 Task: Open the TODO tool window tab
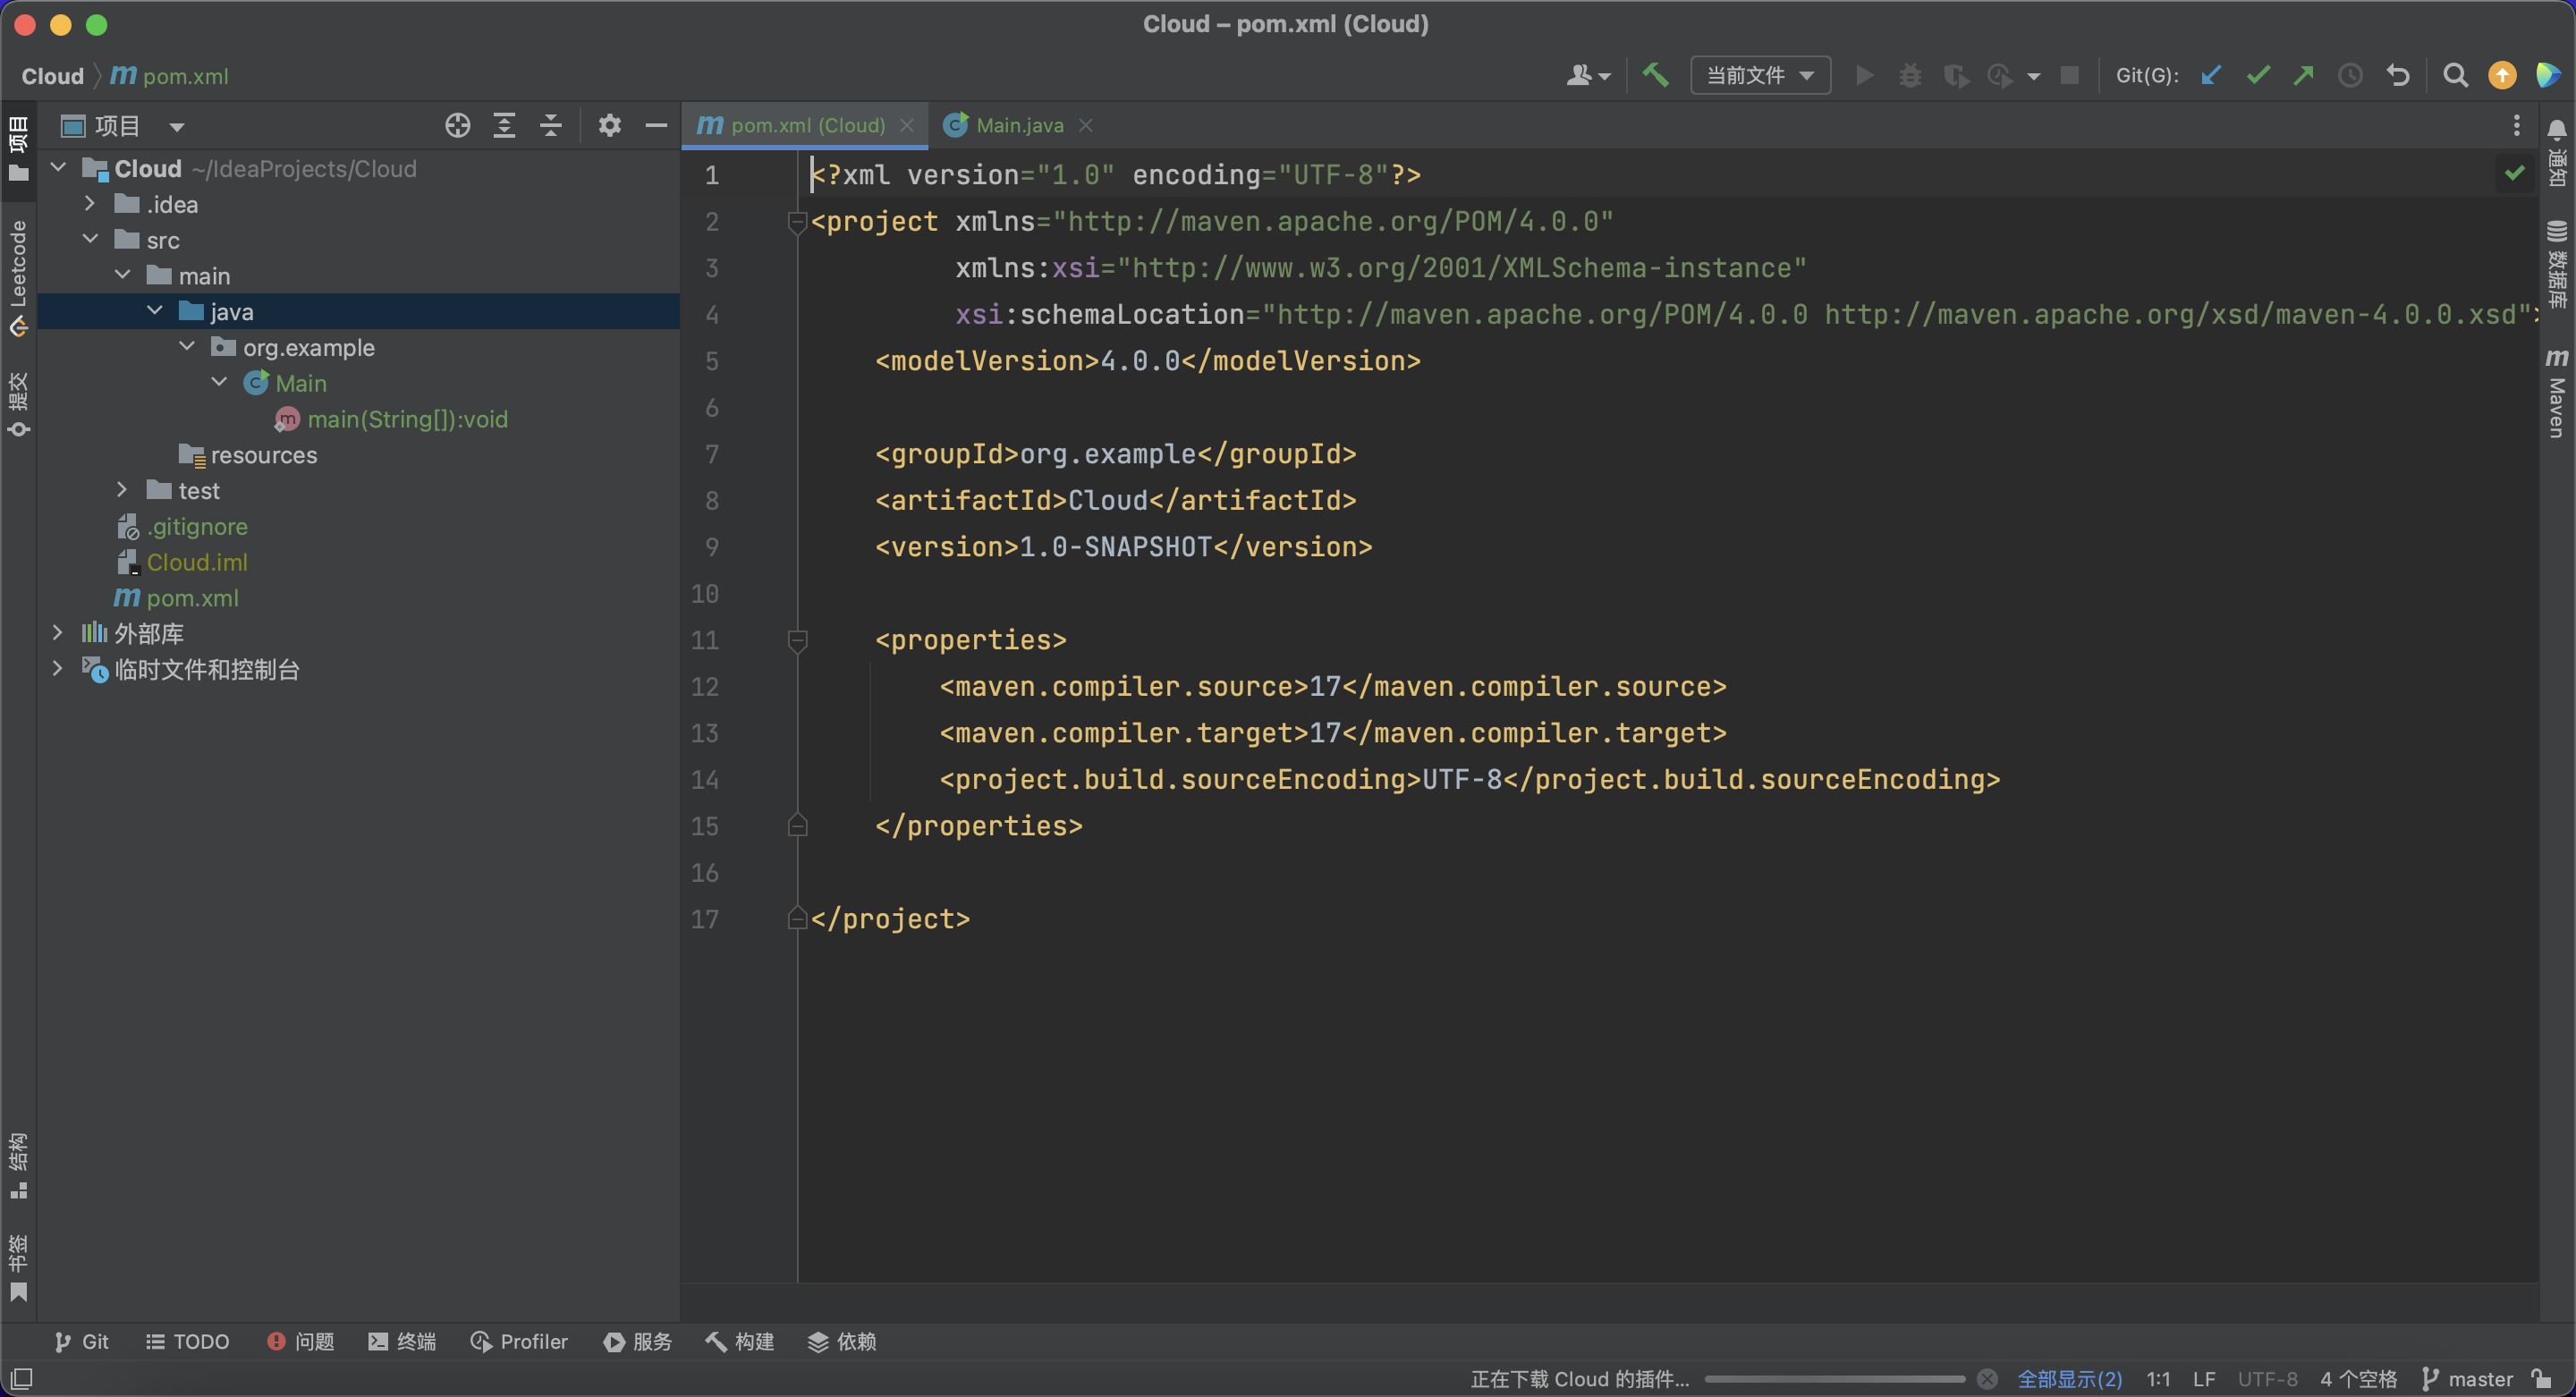(x=188, y=1341)
